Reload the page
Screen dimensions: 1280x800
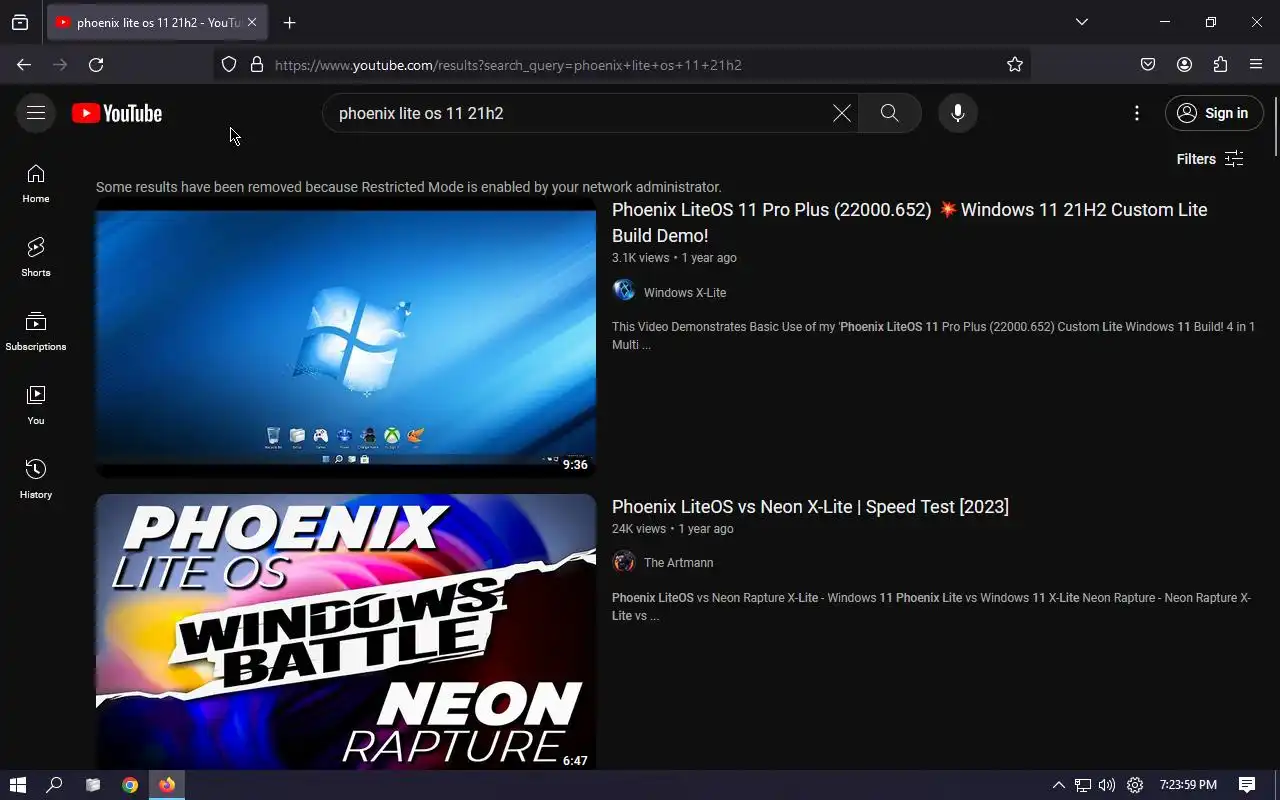click(96, 64)
